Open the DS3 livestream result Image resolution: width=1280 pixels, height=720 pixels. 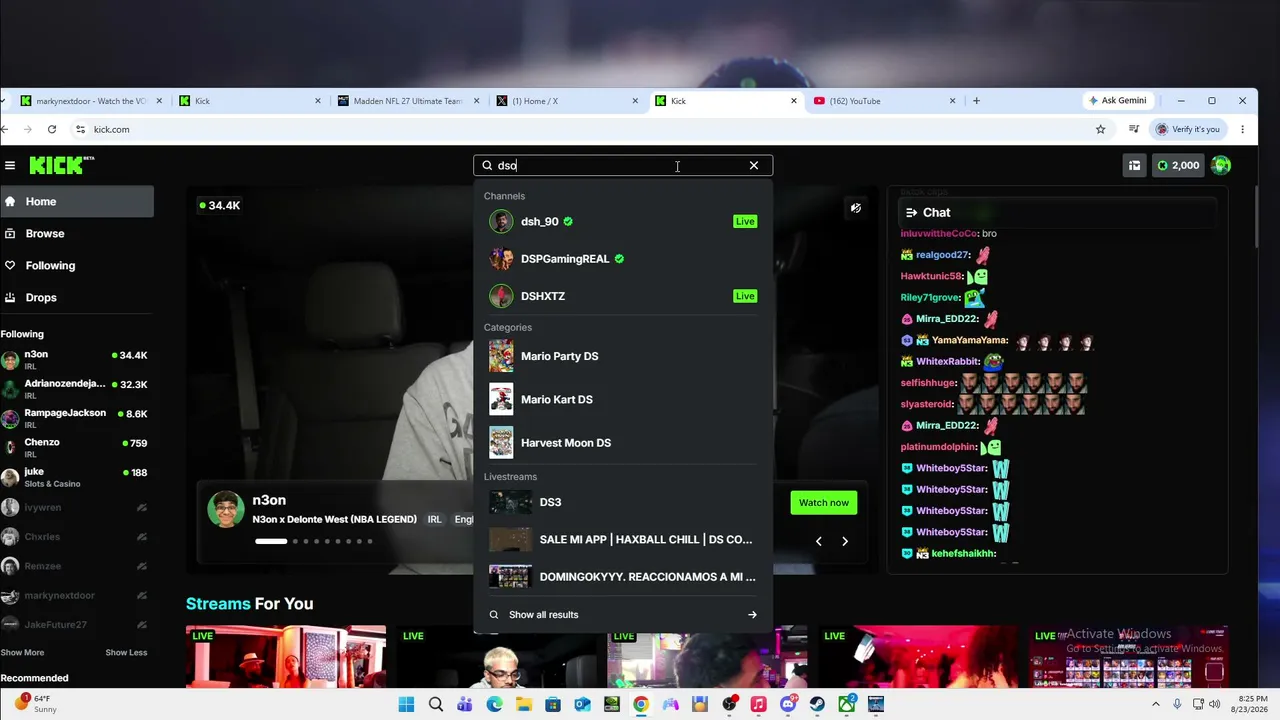[x=623, y=502]
